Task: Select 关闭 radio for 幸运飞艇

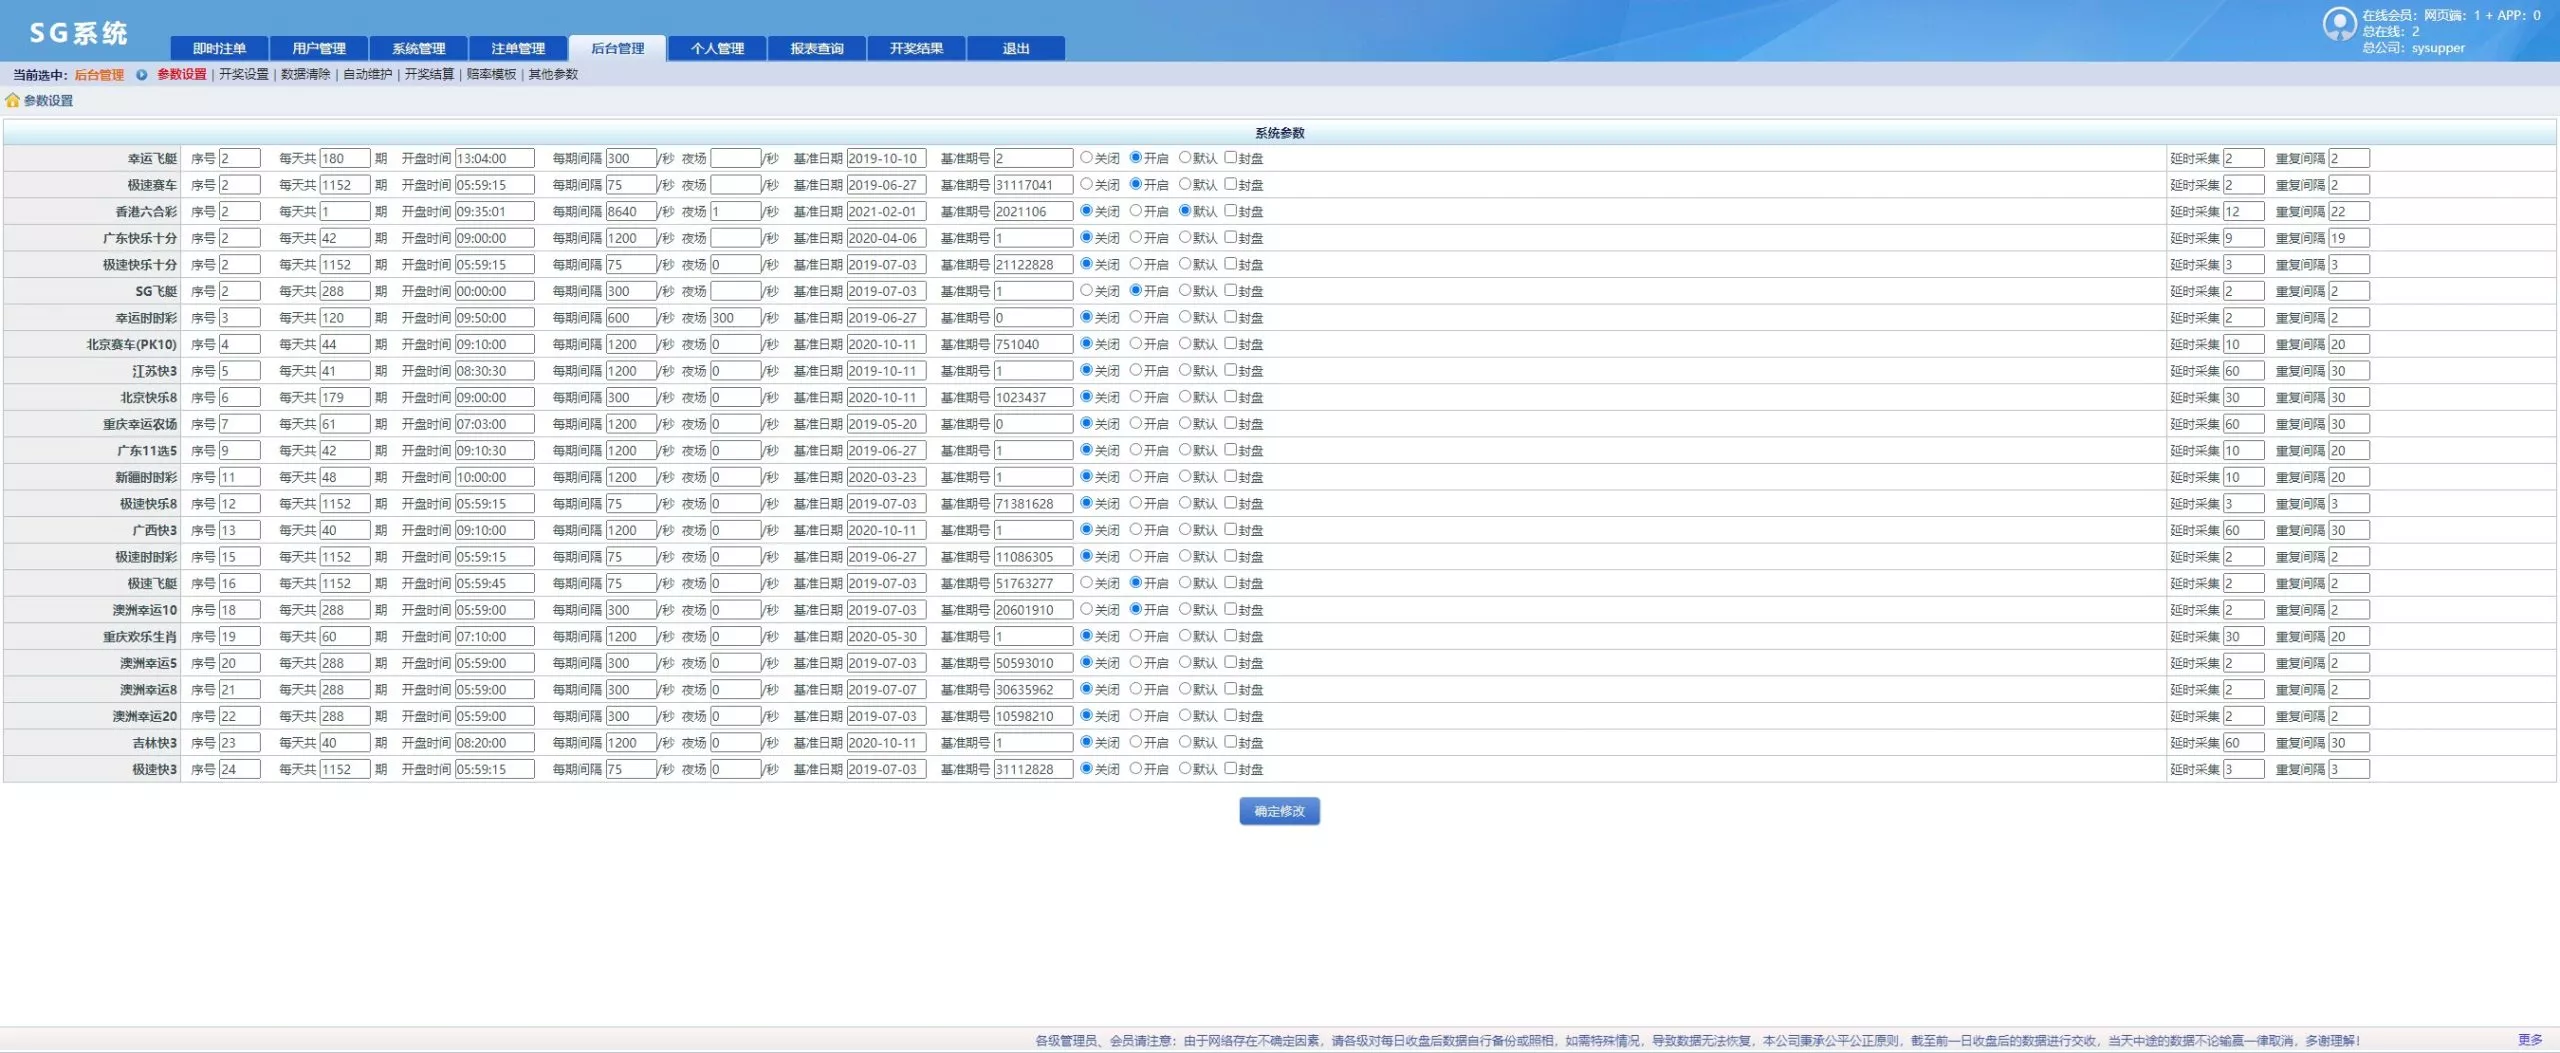Action: tap(1086, 158)
